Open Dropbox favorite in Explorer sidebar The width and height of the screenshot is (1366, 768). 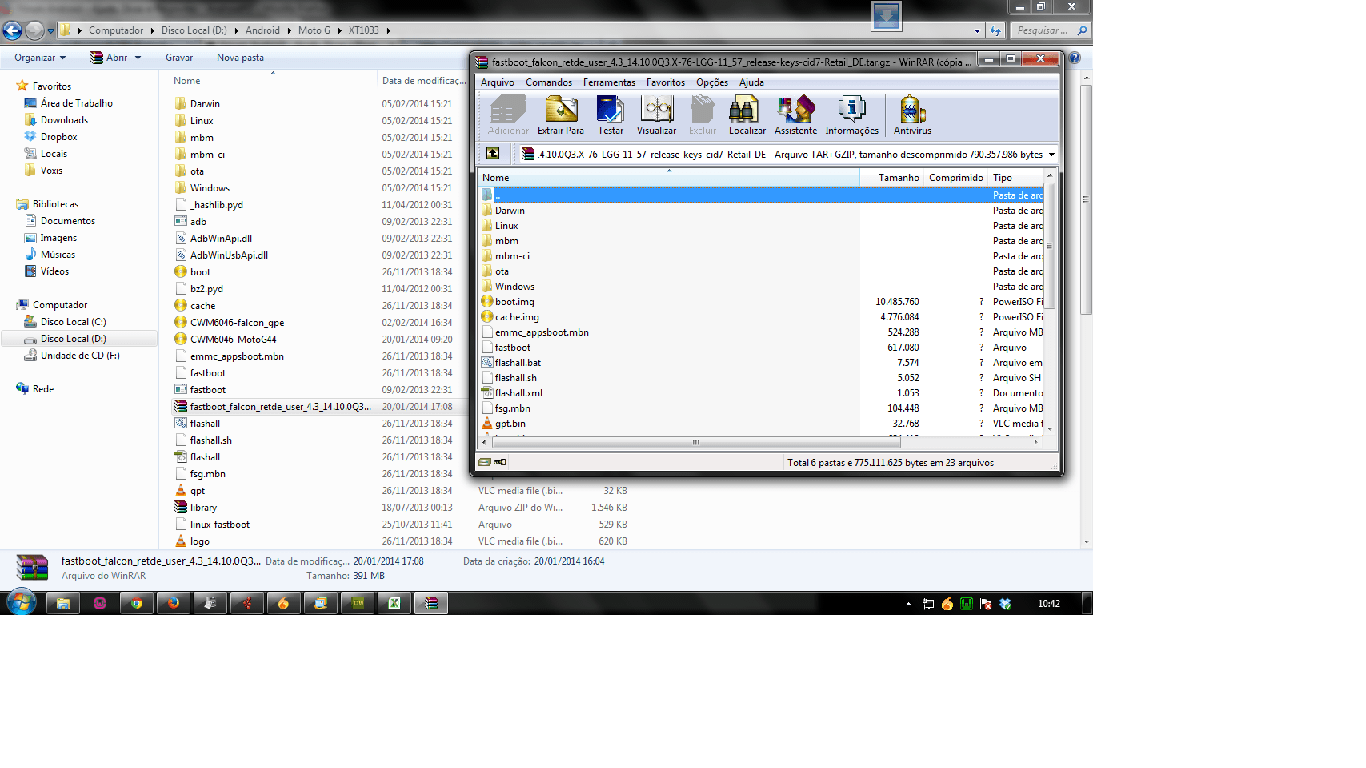tap(58, 137)
